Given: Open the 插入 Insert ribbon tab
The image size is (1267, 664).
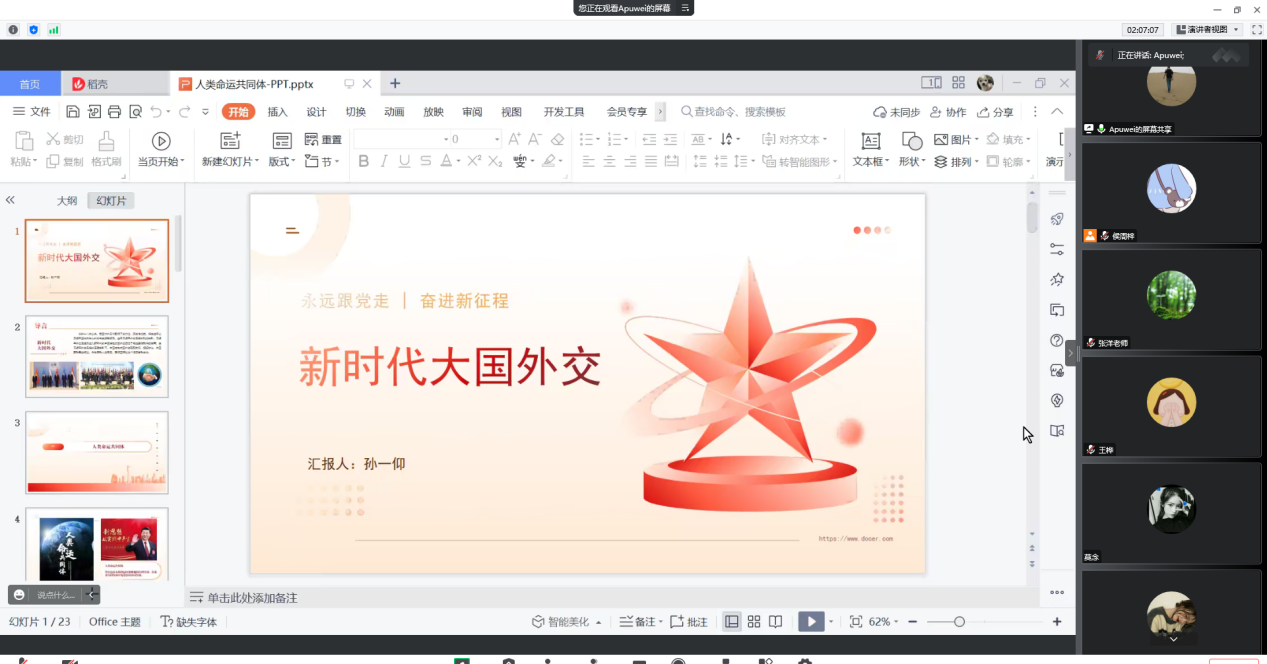Looking at the screenshot, I should (277, 112).
